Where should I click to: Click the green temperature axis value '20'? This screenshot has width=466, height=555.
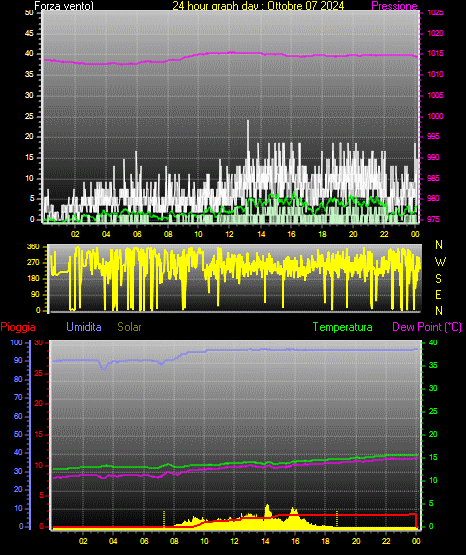coord(433,434)
